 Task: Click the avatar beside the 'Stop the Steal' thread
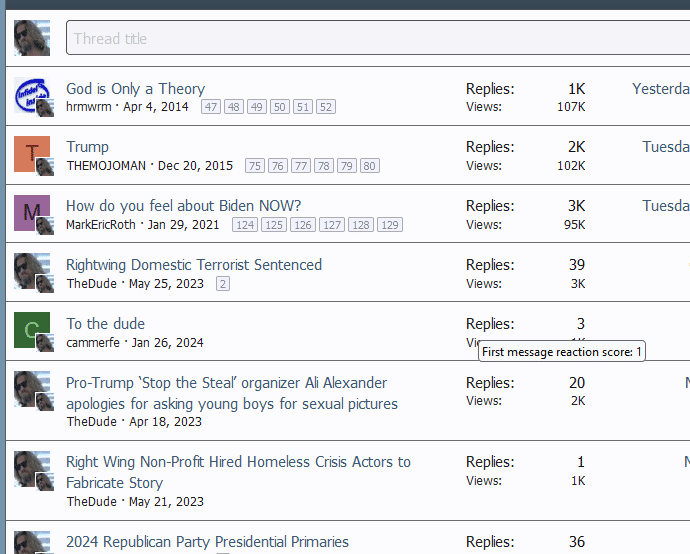tap(31, 389)
